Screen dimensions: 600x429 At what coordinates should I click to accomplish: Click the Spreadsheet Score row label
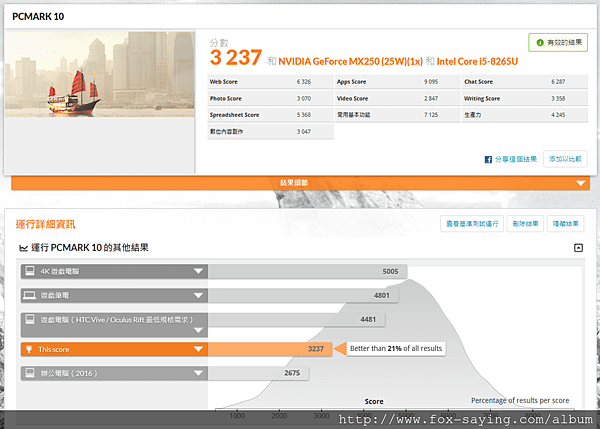(234, 115)
